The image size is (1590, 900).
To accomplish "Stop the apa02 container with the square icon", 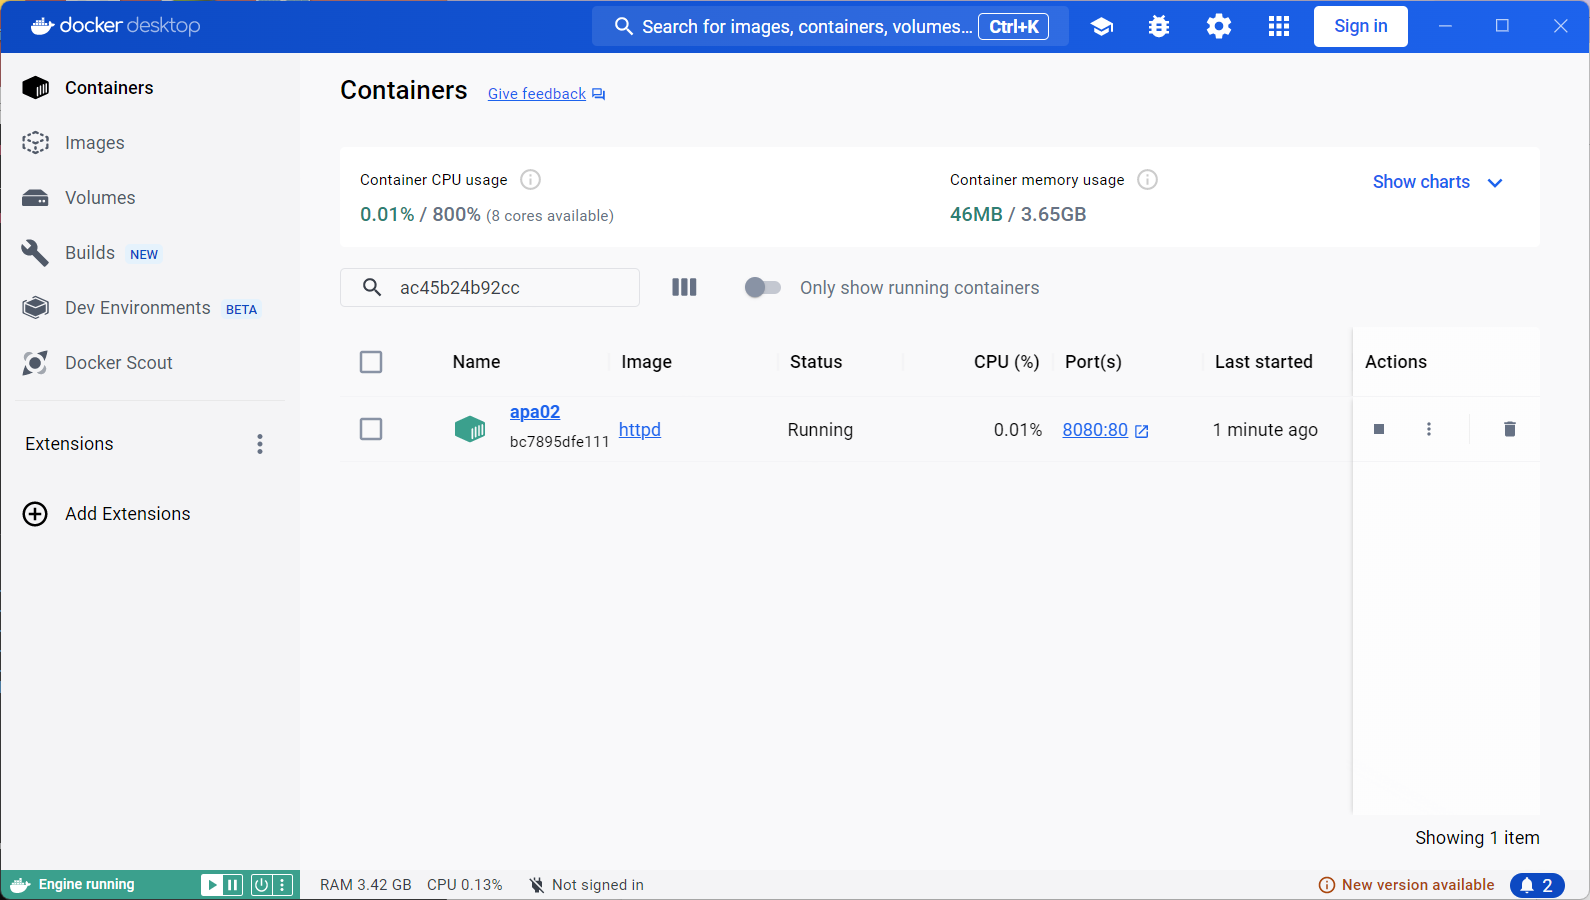I will click(x=1379, y=429).
